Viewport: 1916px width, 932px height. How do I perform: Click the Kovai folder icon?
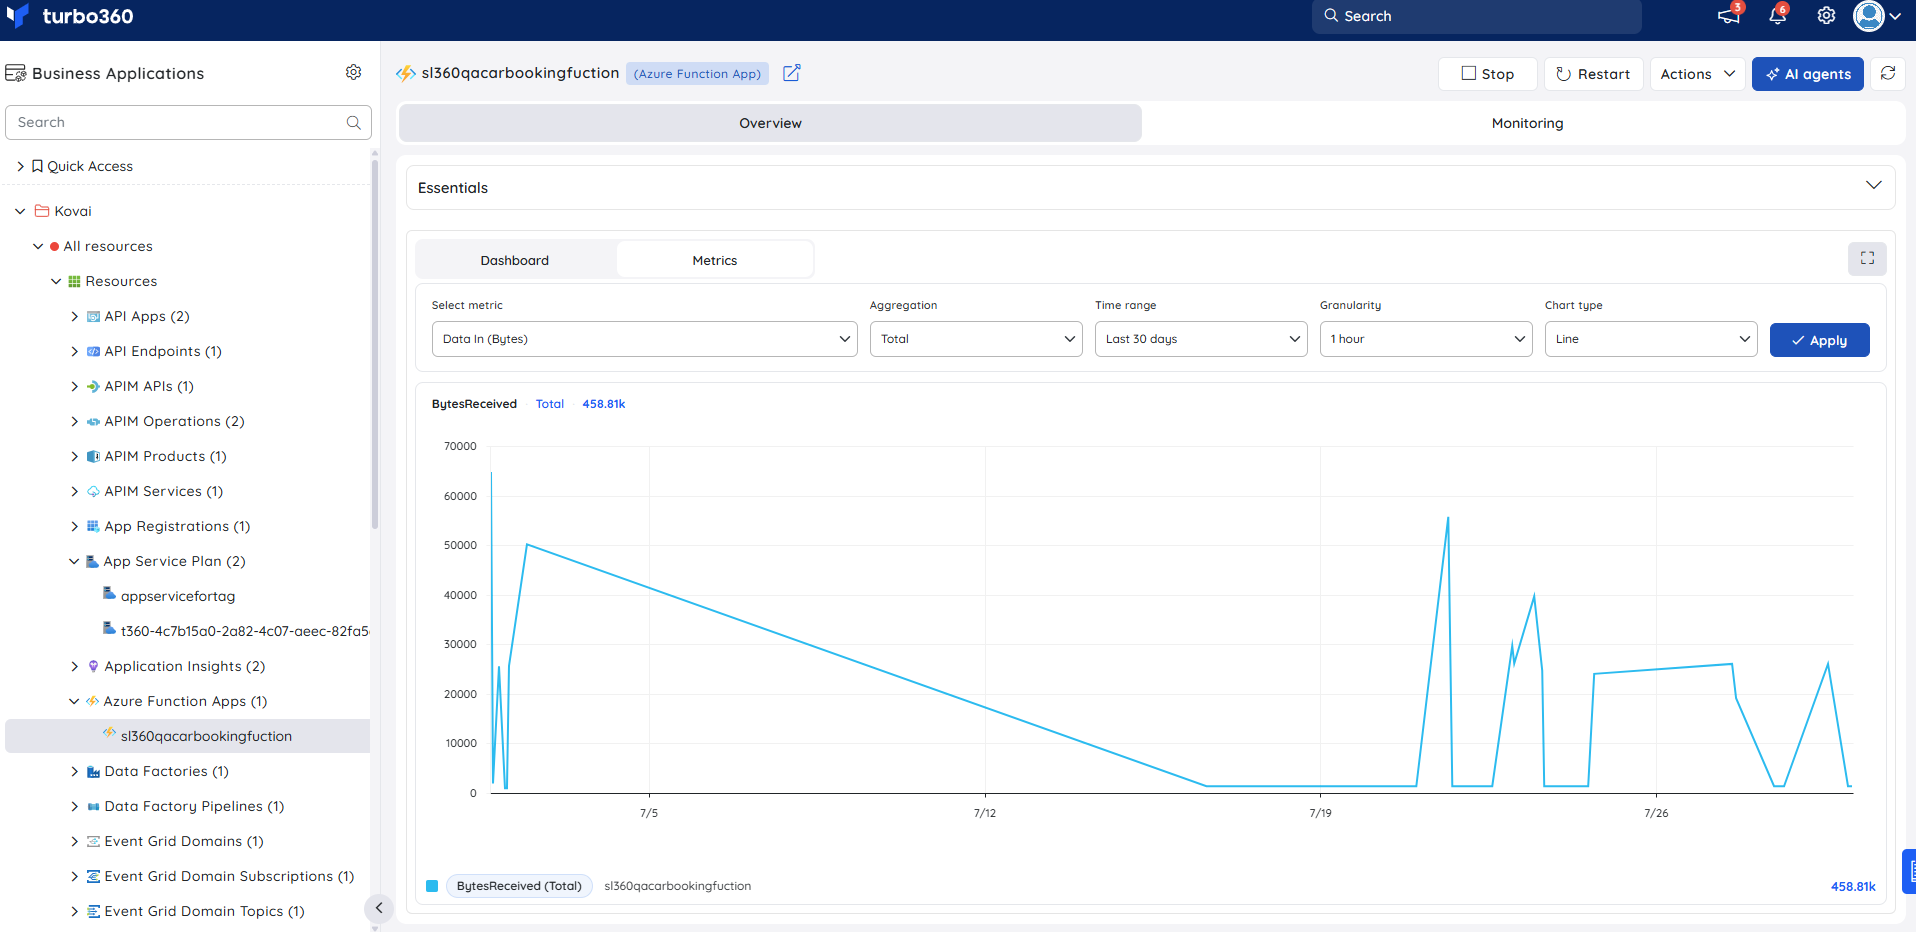pyautogui.click(x=42, y=211)
